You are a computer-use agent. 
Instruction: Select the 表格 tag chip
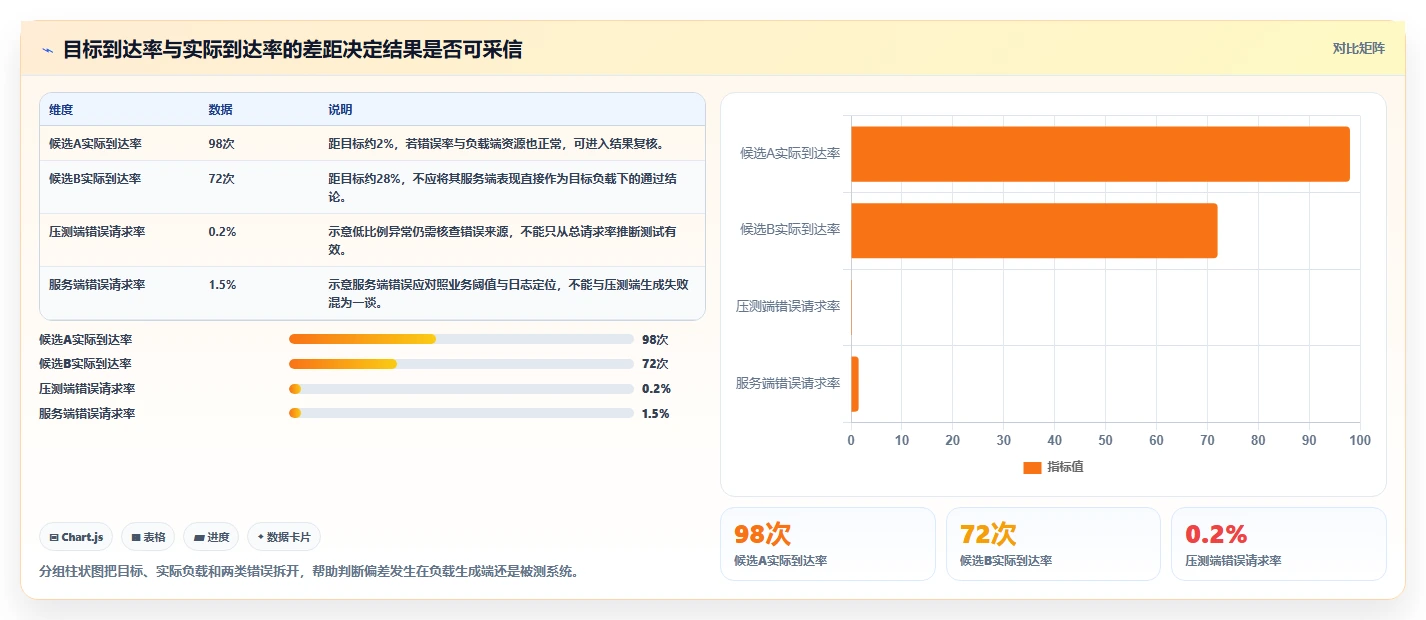click(148, 537)
